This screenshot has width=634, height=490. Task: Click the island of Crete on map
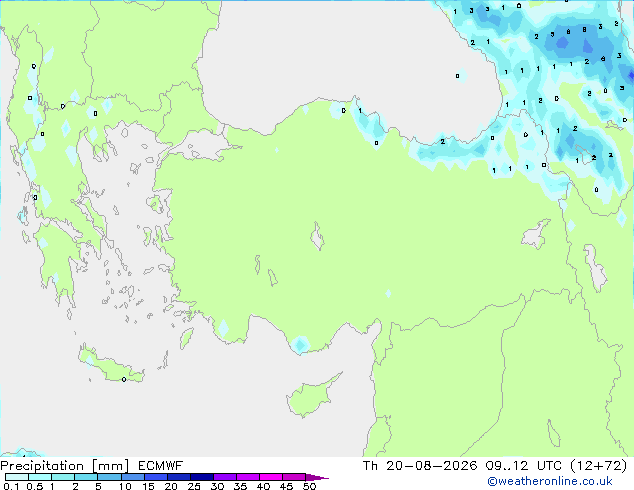(111, 366)
